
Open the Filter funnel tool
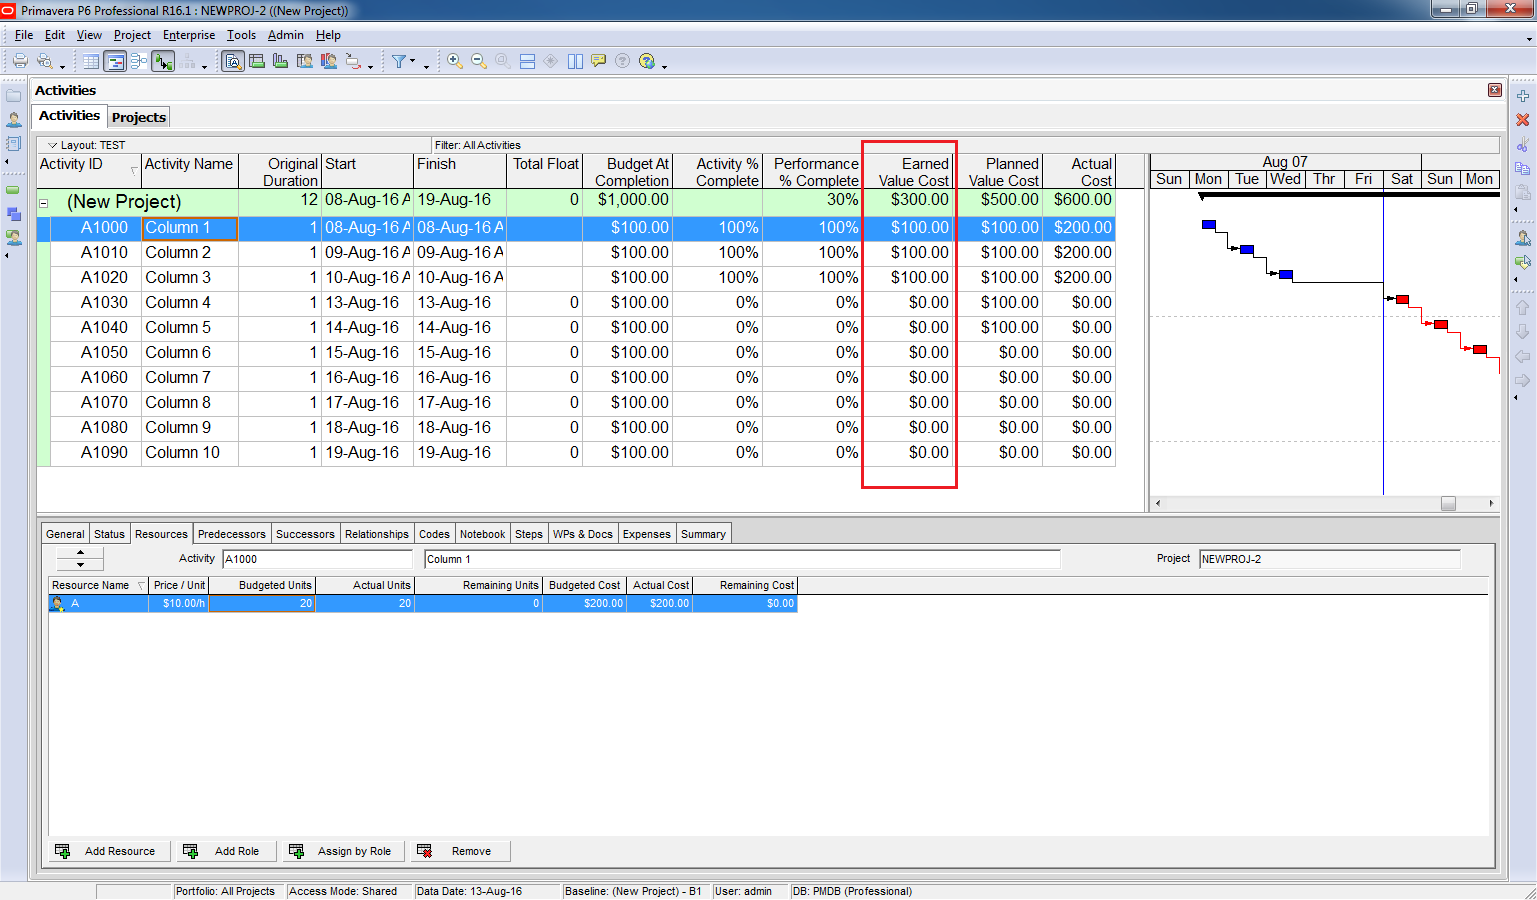pos(399,62)
